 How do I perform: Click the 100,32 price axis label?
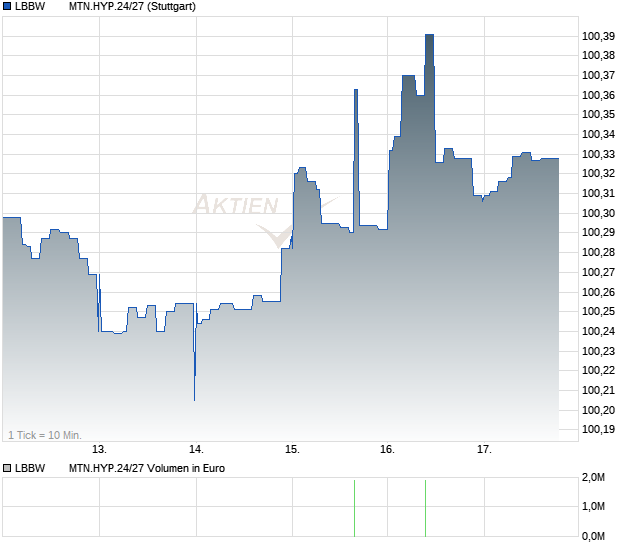(598, 173)
